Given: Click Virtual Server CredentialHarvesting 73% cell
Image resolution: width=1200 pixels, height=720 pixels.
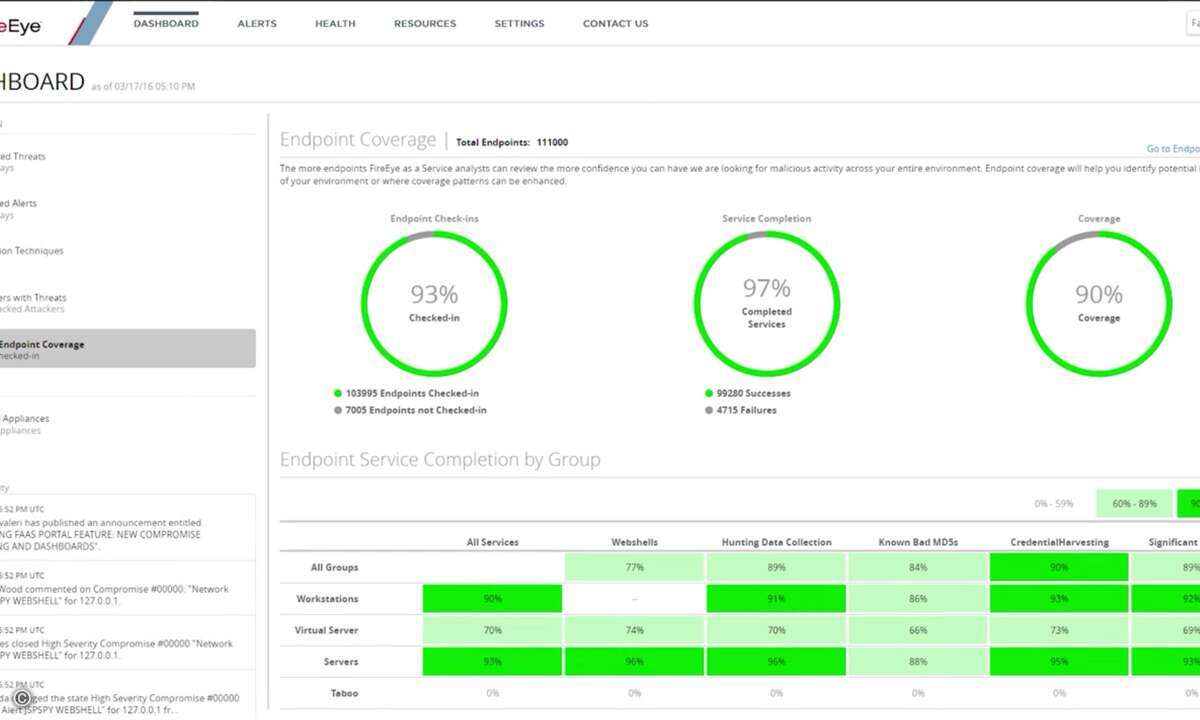Looking at the screenshot, I should click(x=1059, y=630).
